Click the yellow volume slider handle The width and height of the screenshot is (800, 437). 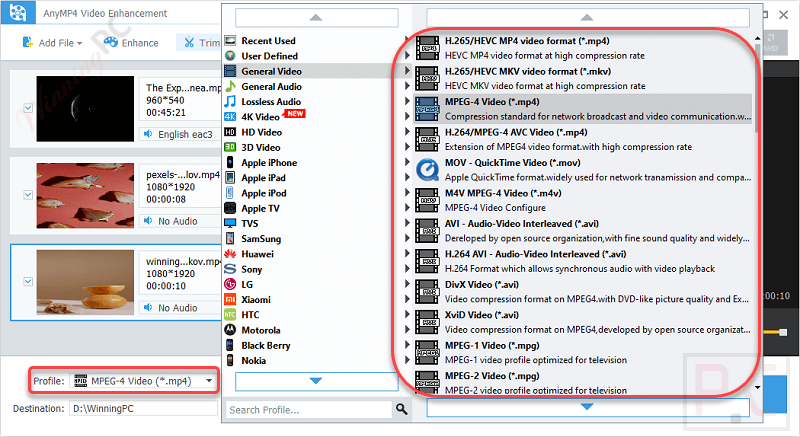click(x=783, y=332)
